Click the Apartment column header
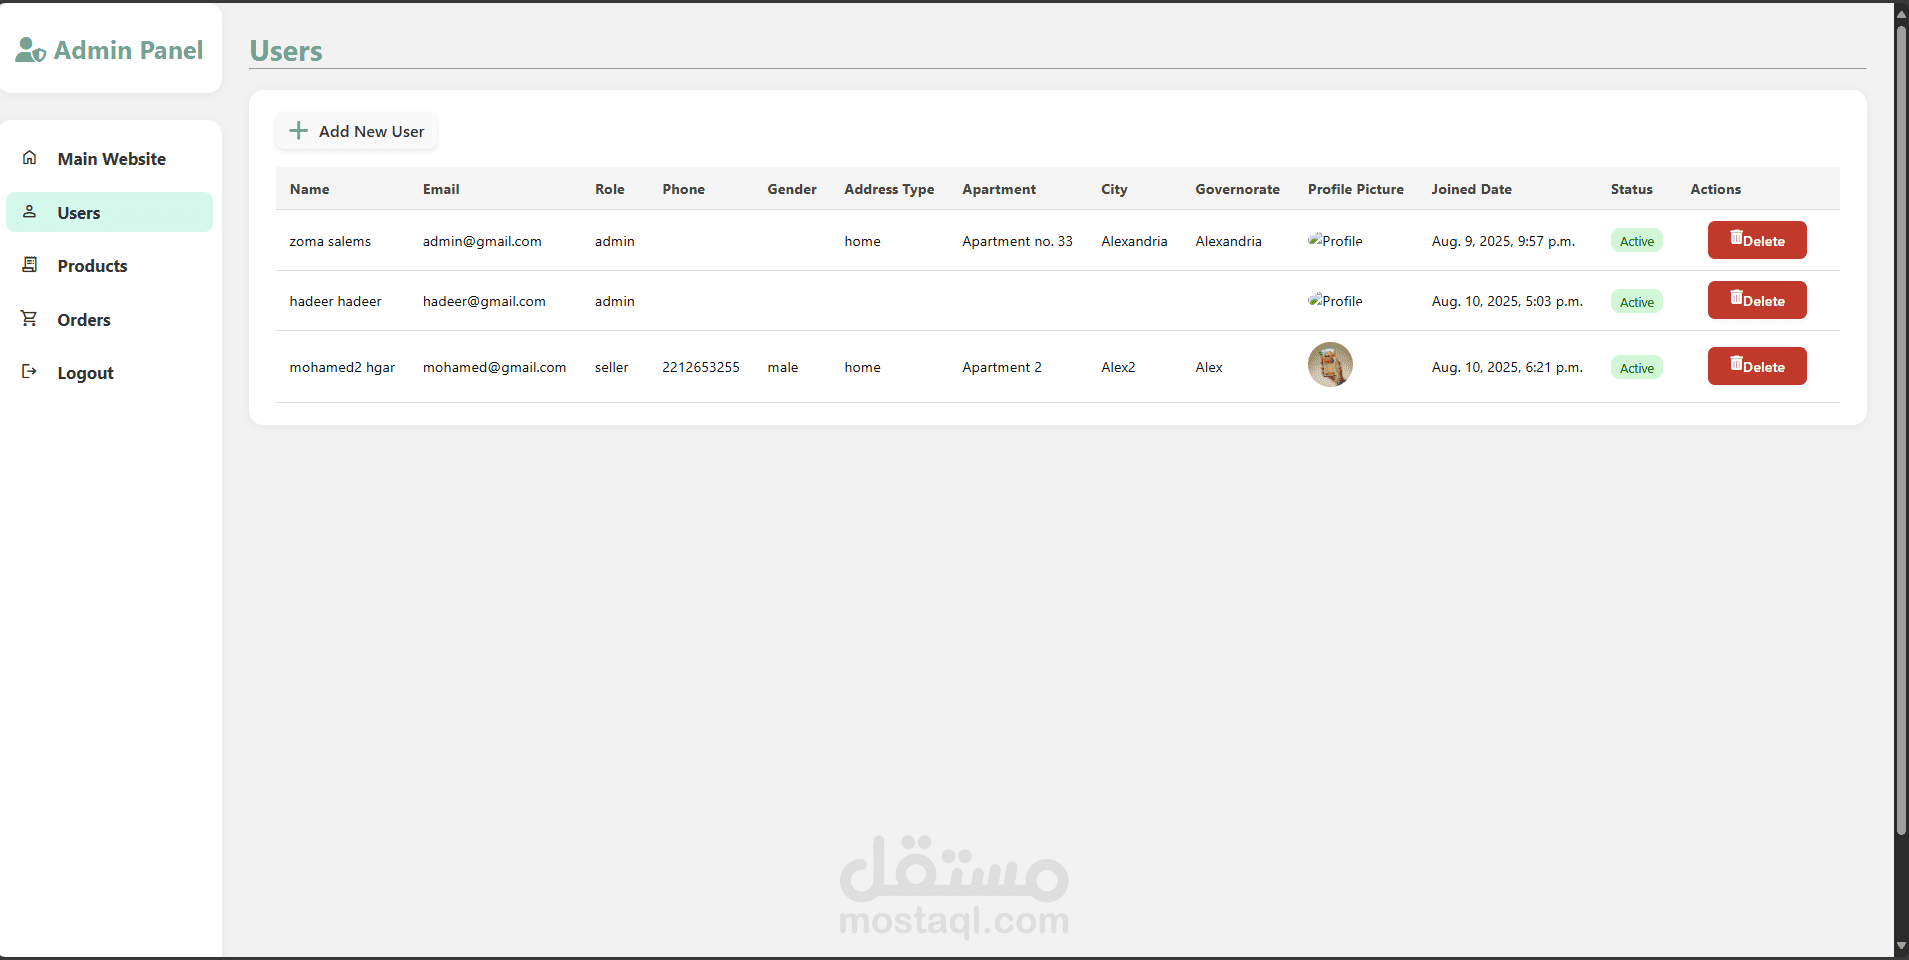 coord(999,189)
